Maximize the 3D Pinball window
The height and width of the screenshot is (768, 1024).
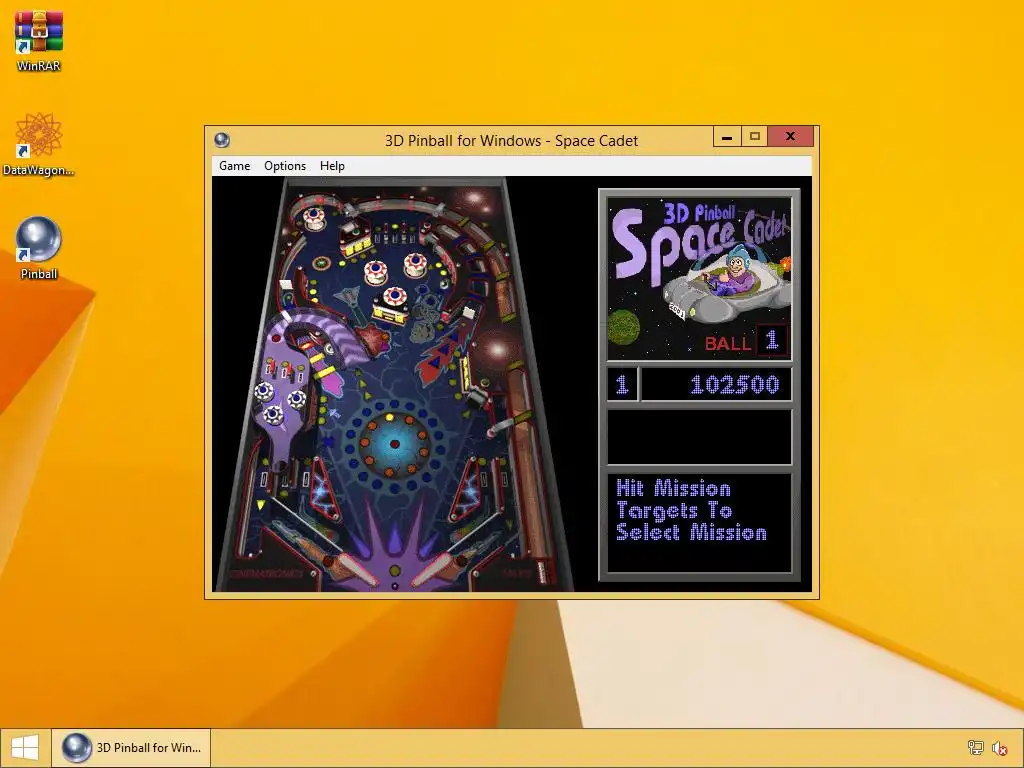pos(755,136)
